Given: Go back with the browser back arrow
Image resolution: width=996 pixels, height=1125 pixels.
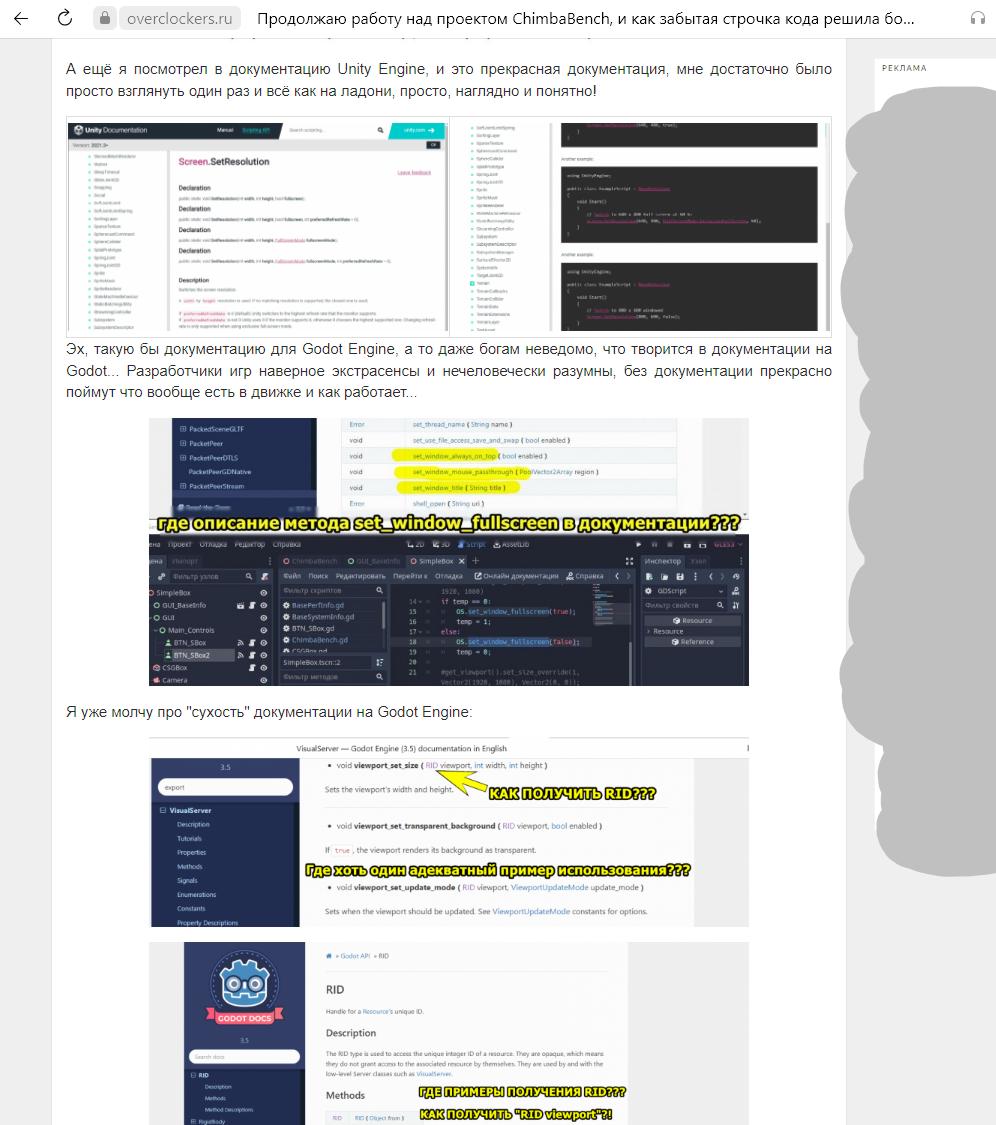Looking at the screenshot, I should (x=21, y=19).
